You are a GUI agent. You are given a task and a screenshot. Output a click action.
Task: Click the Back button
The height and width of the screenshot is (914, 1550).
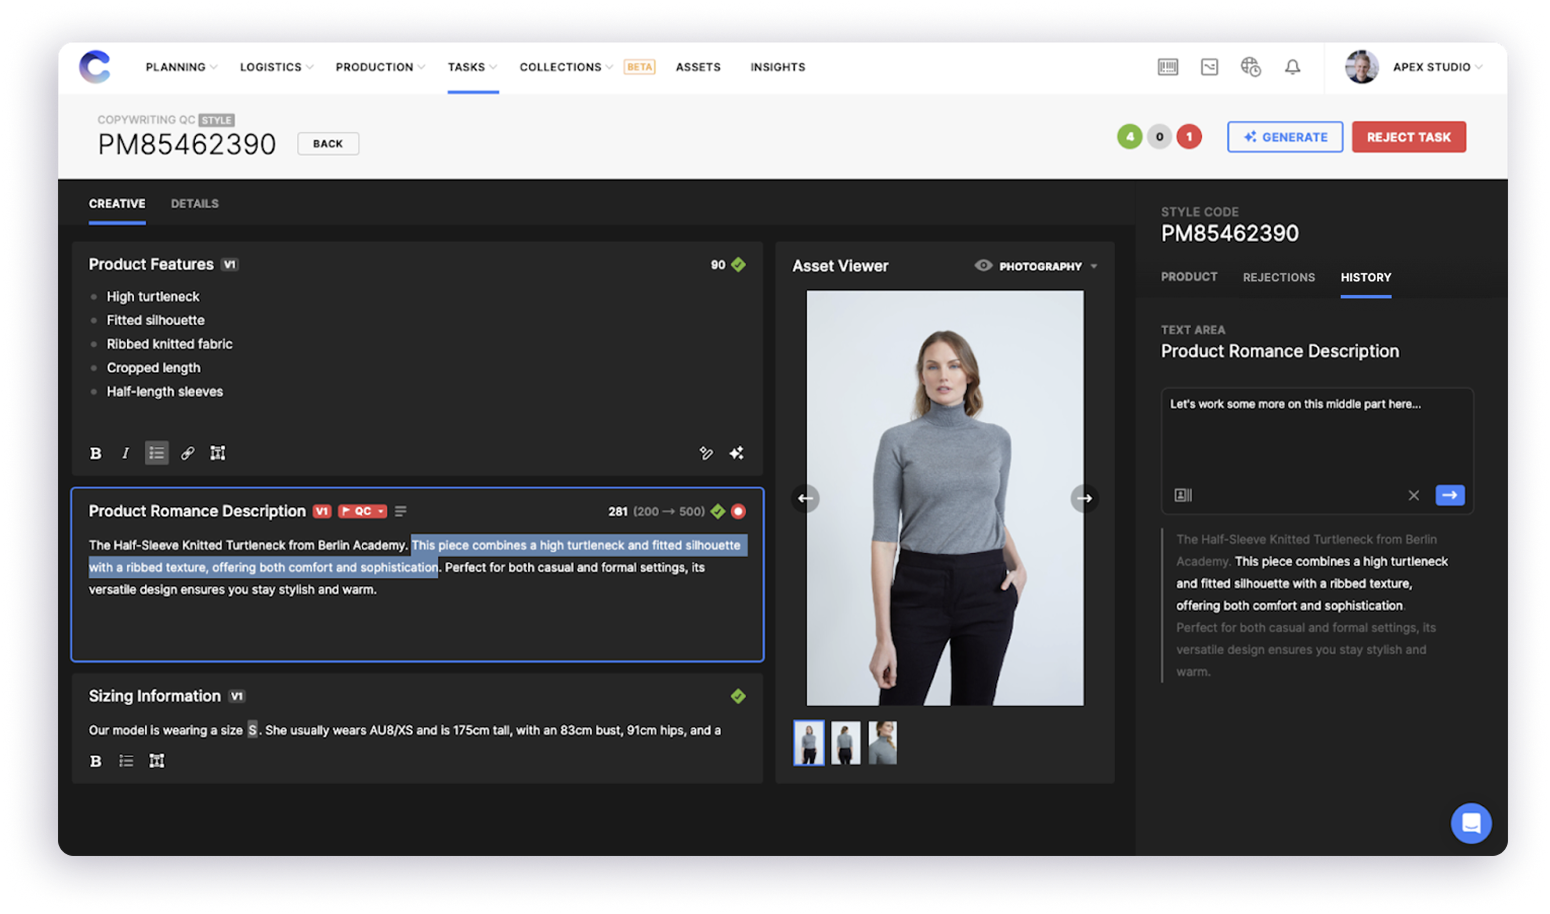coord(328,144)
